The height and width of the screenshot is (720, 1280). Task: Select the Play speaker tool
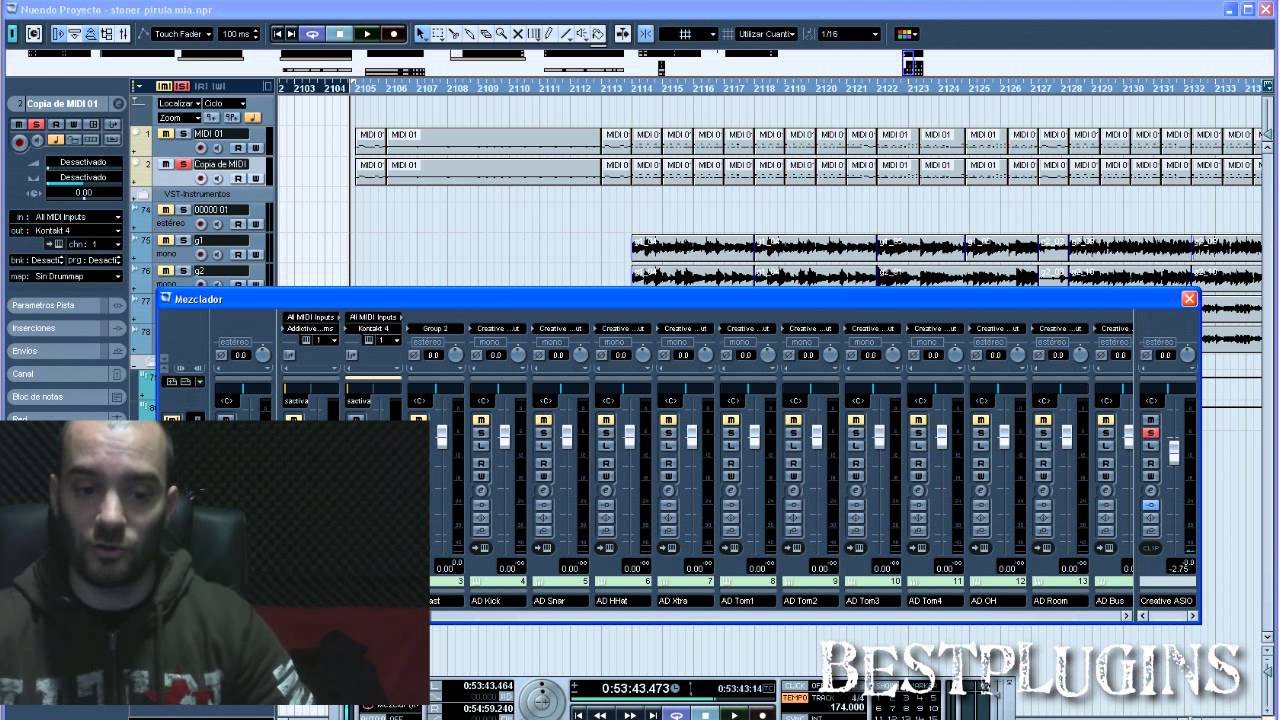581,34
